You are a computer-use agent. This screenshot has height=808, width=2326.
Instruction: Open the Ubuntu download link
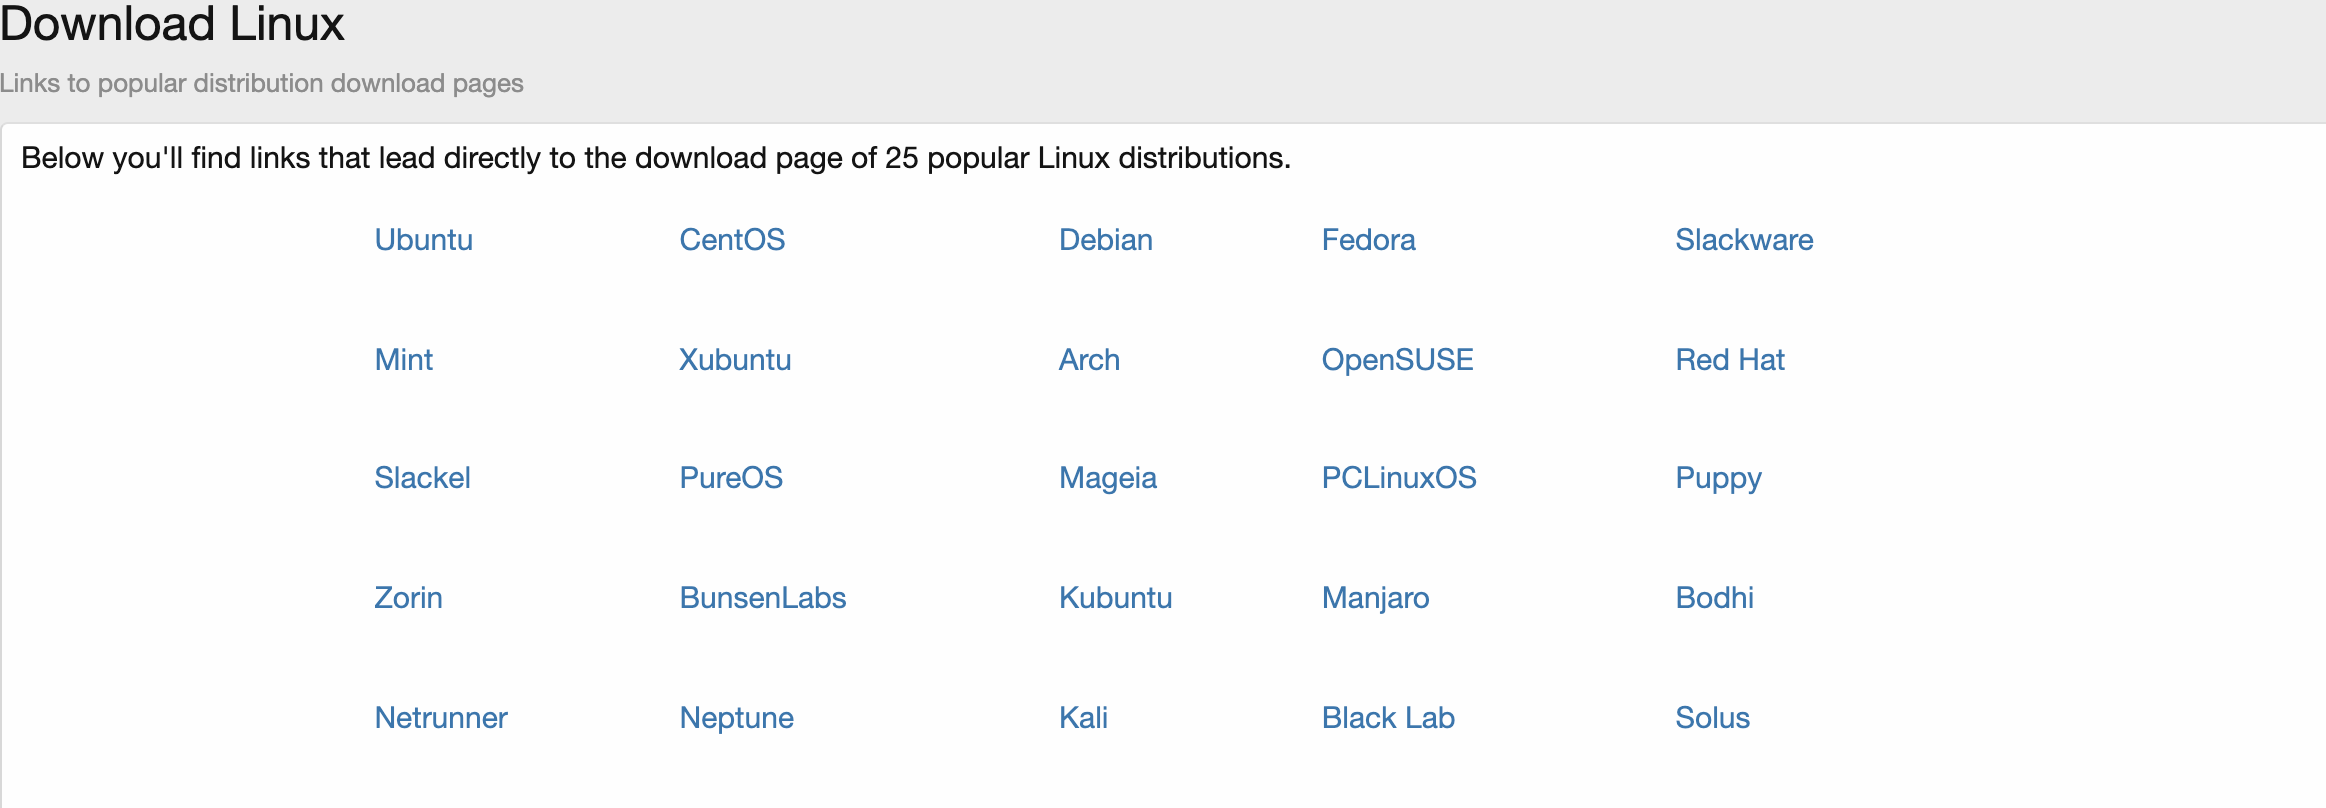(423, 240)
